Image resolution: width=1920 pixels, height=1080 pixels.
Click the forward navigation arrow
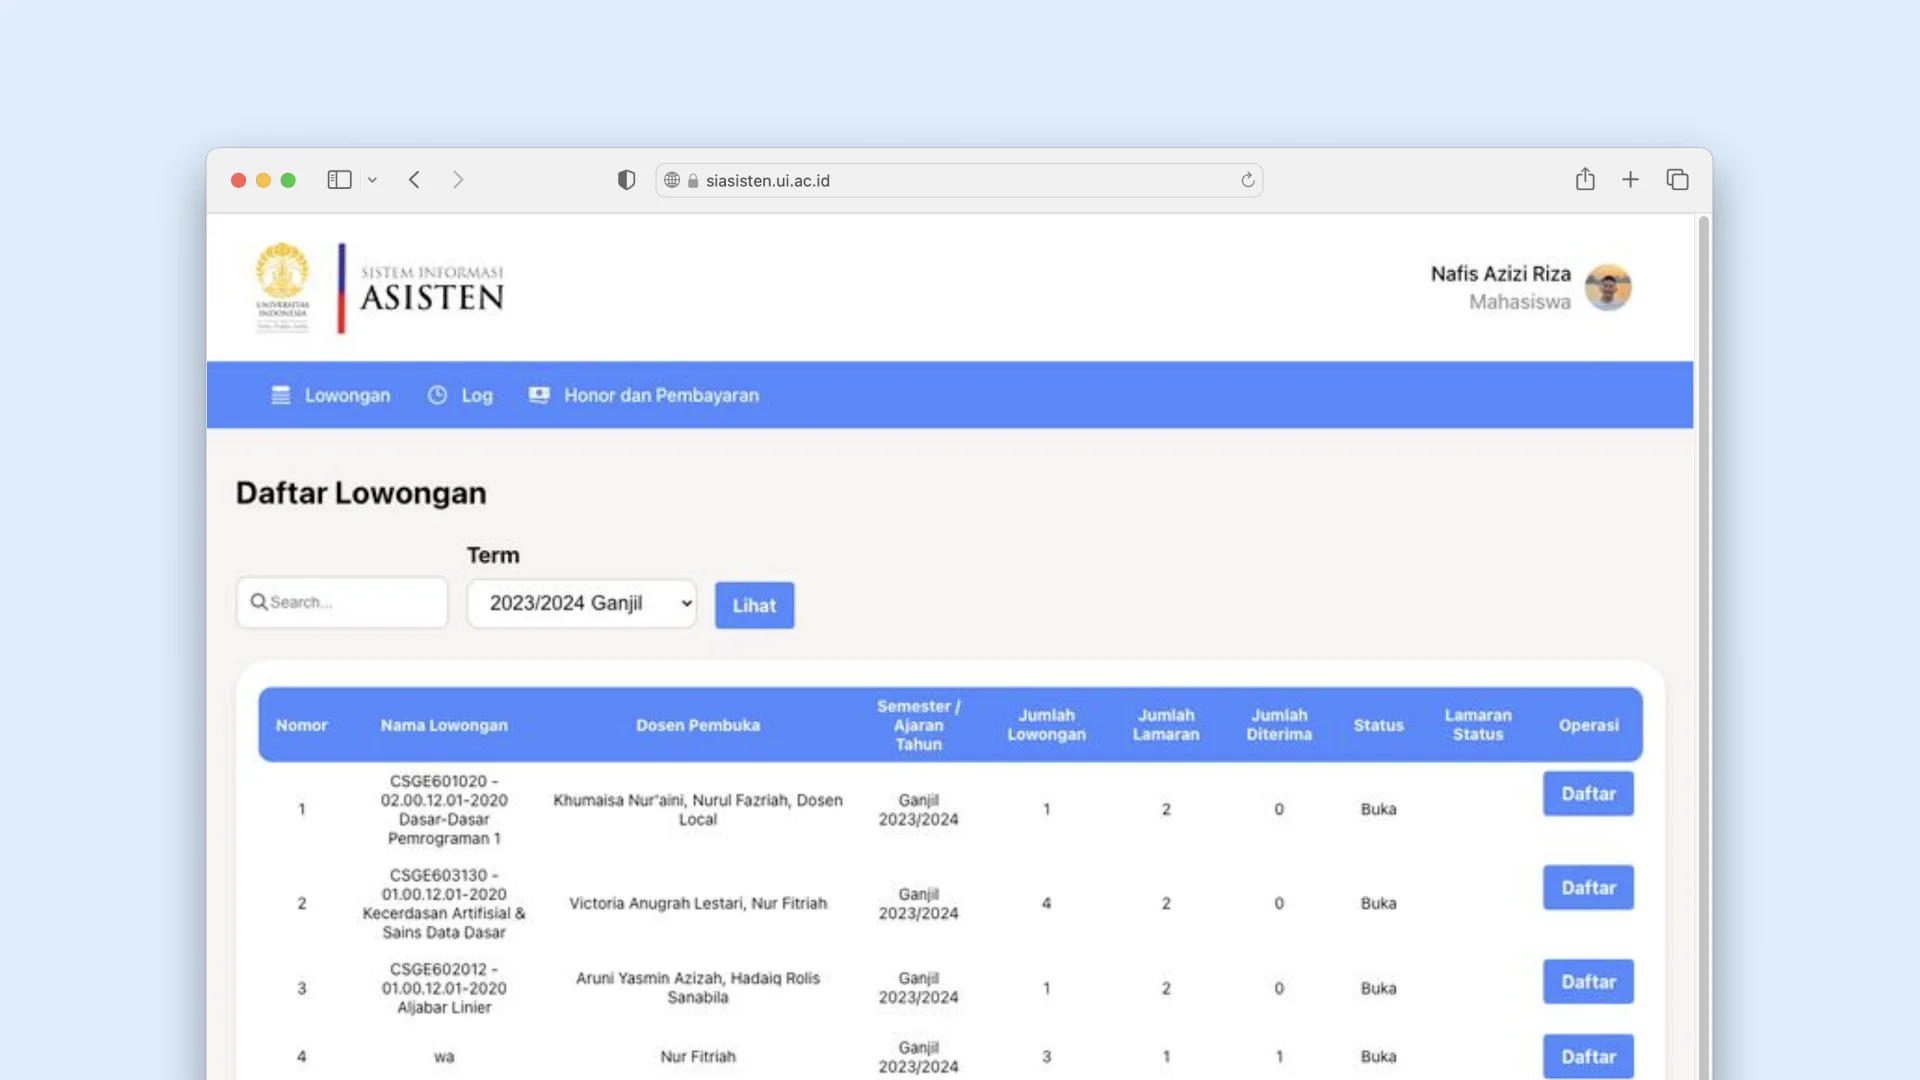tap(459, 180)
